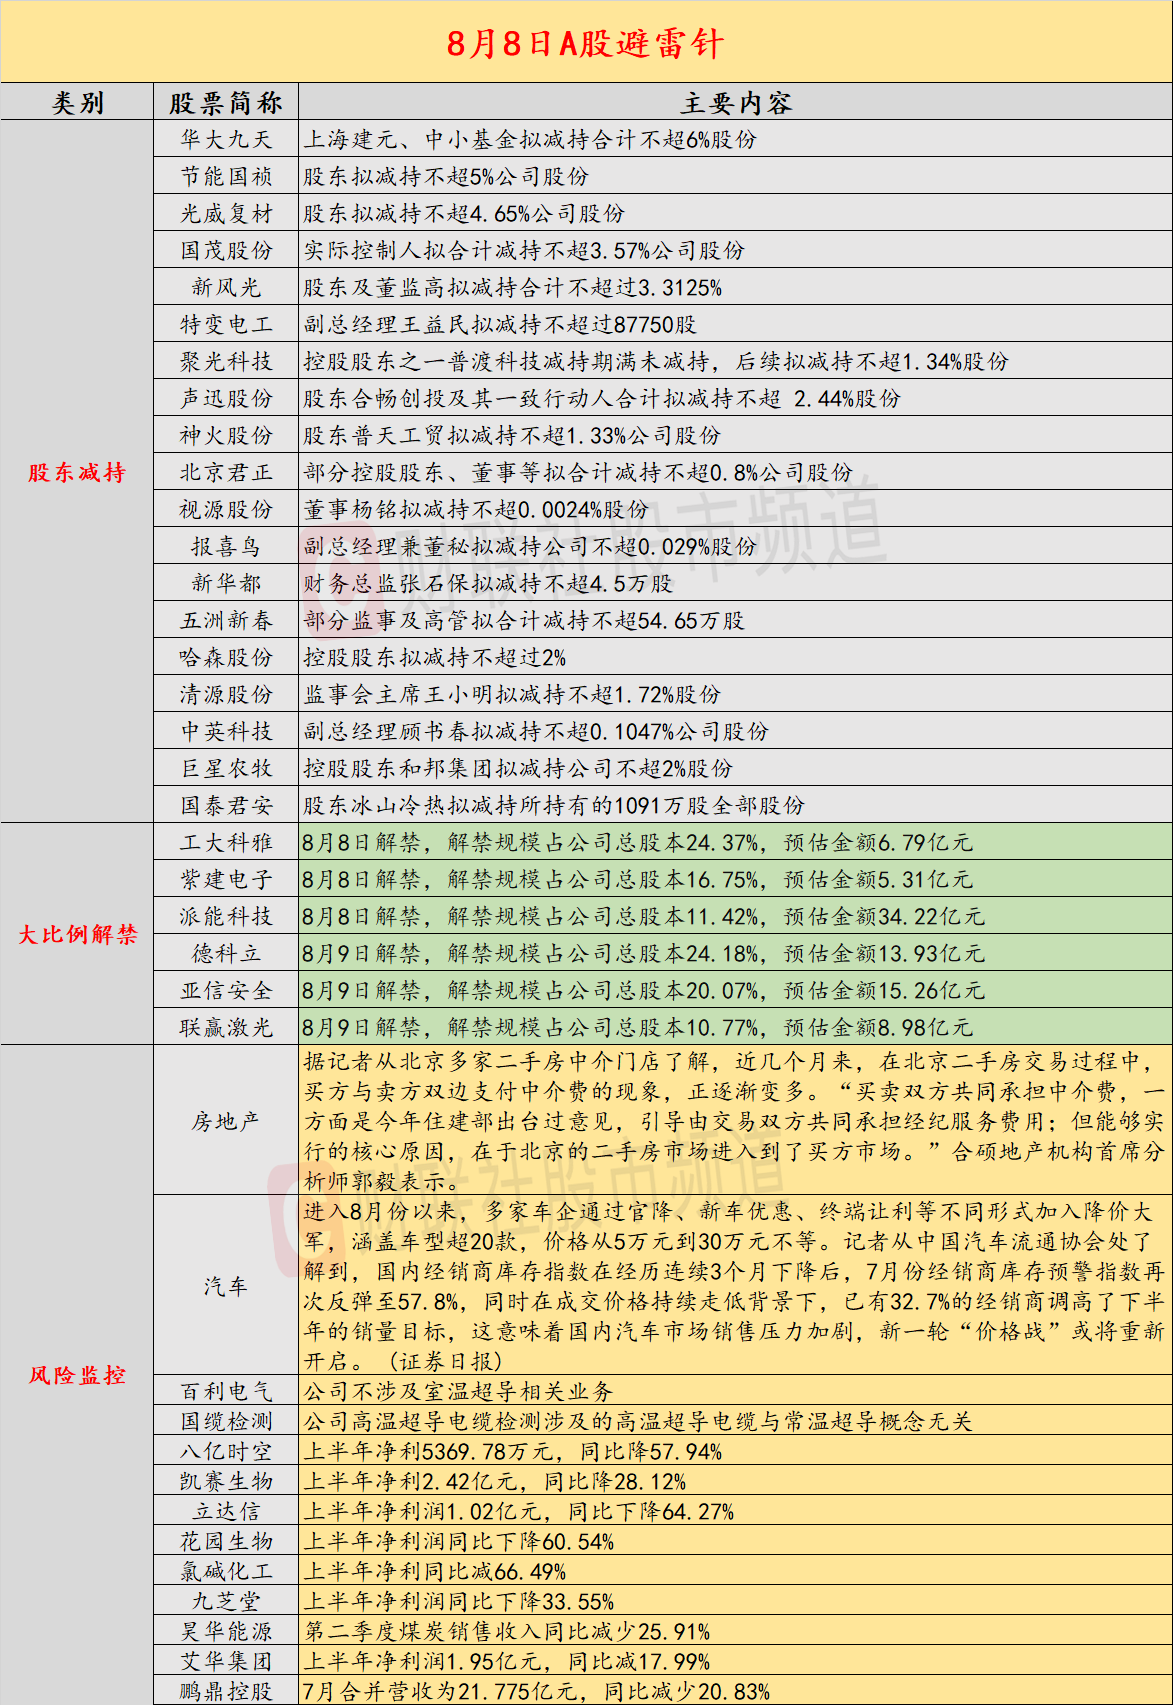1173x1705 pixels.
Task: Click the 北京二手房 news paragraph
Action: click(x=735, y=1121)
